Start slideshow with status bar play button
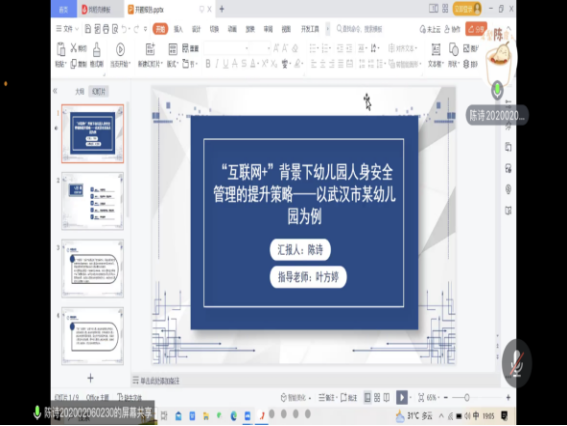This screenshot has height=426, width=567. (402, 397)
